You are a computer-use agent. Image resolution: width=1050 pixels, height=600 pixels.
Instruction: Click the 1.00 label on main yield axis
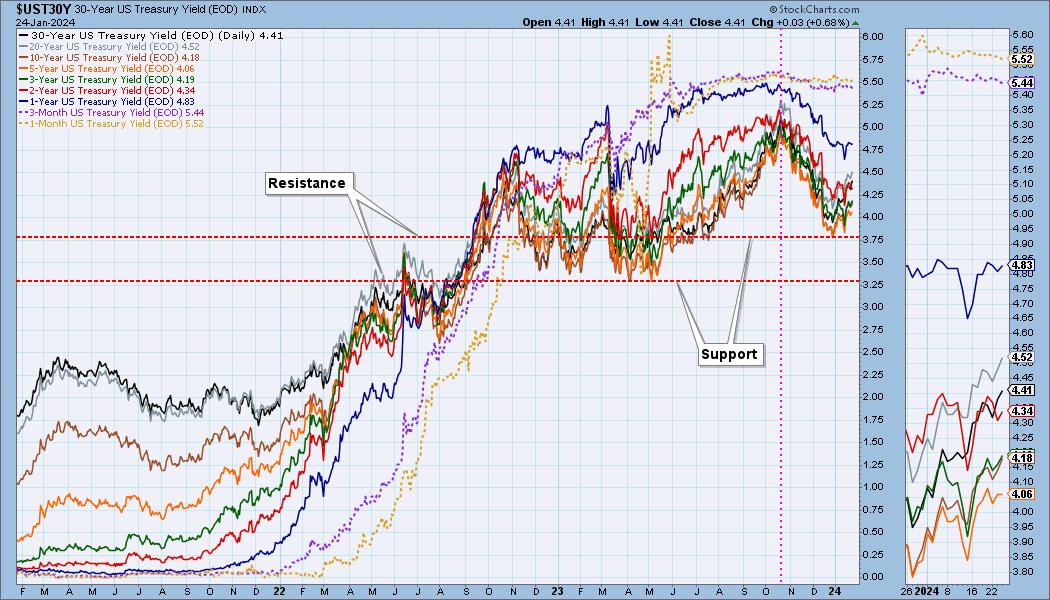tap(873, 487)
